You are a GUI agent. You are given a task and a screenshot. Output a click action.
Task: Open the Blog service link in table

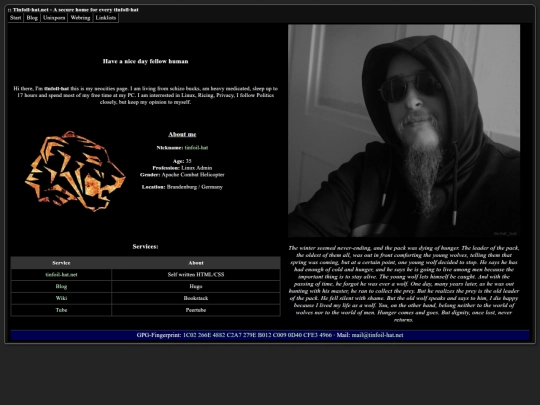(61, 286)
